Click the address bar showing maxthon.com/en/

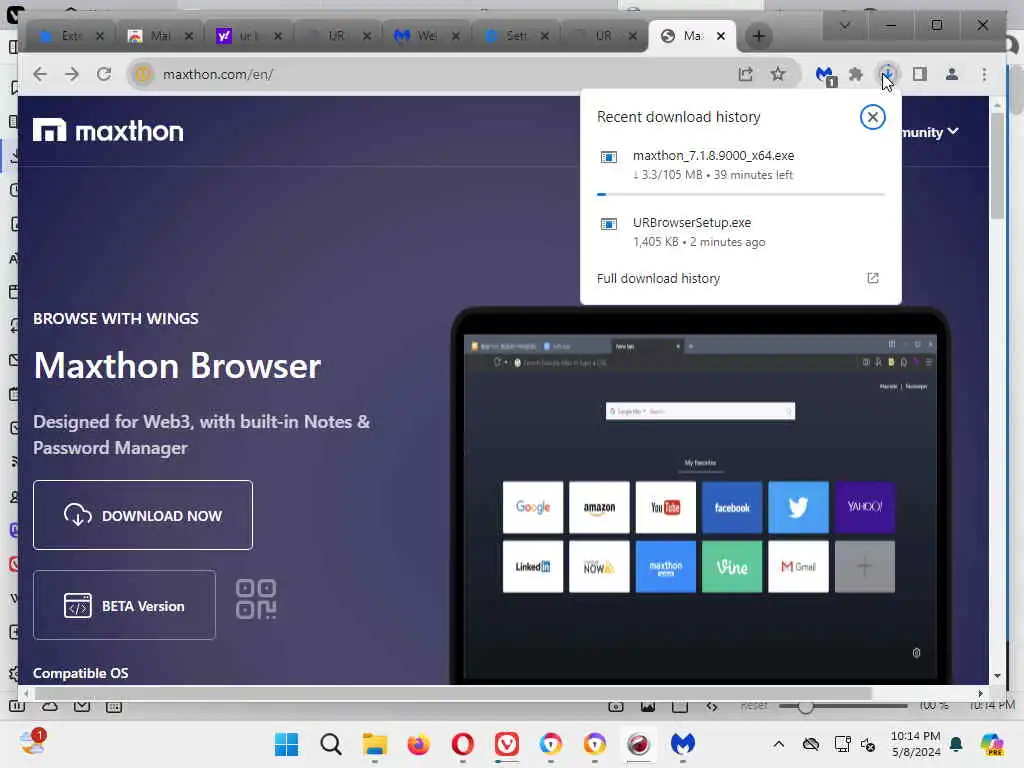pos(431,74)
